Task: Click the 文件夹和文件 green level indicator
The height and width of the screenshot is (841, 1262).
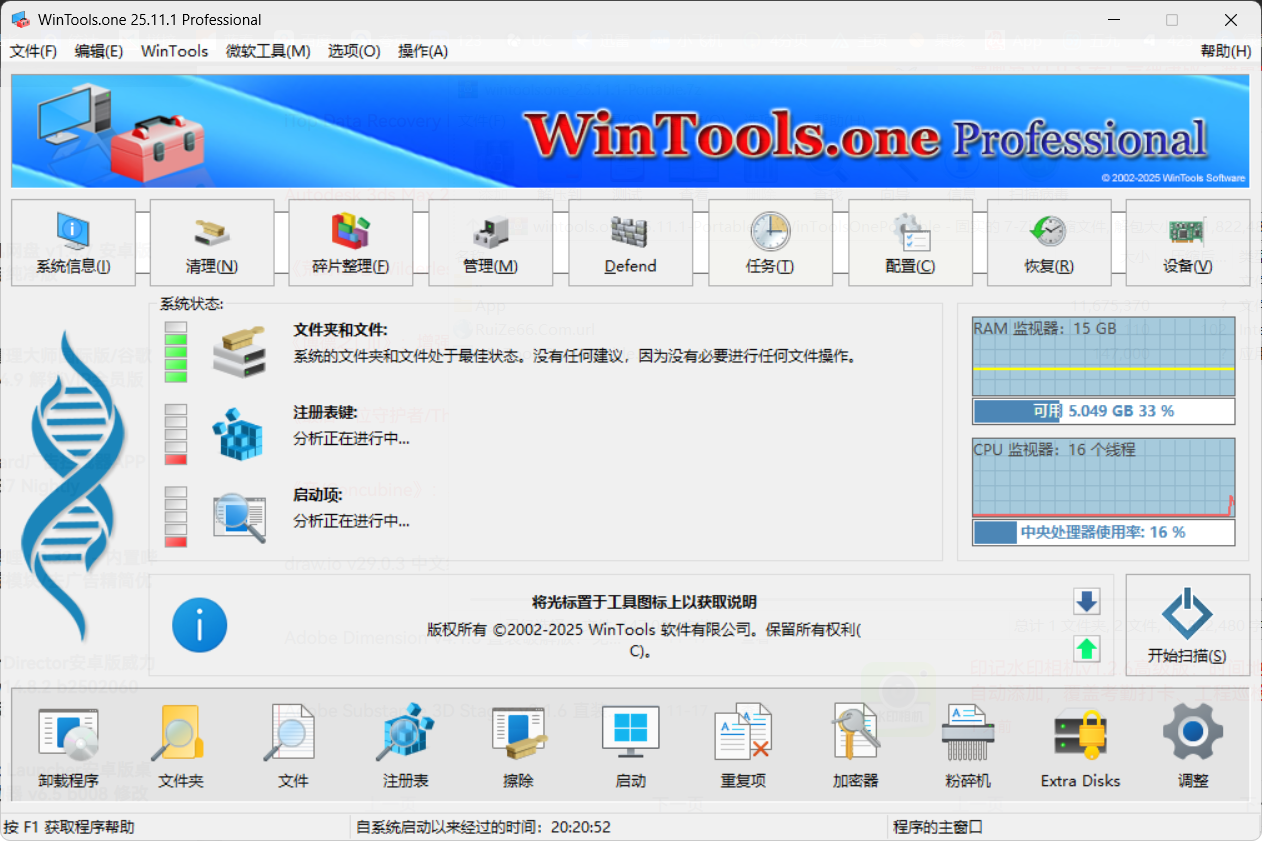Action: tap(176, 351)
